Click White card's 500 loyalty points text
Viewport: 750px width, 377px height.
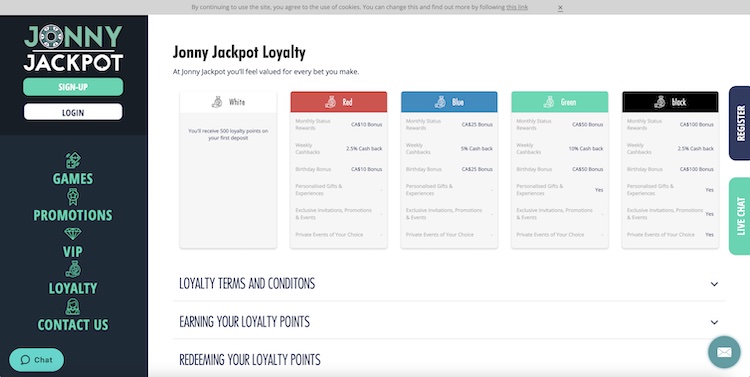coord(228,134)
